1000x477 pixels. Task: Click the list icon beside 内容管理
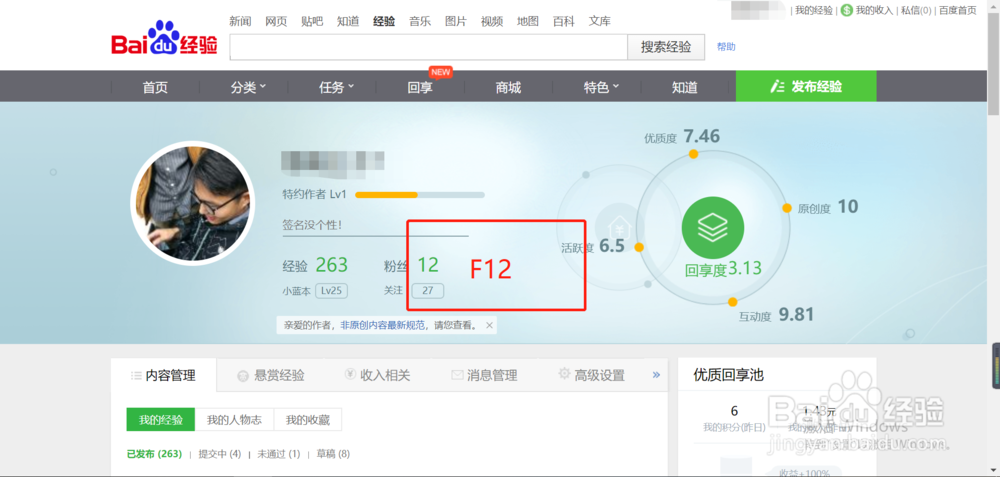tap(136, 376)
